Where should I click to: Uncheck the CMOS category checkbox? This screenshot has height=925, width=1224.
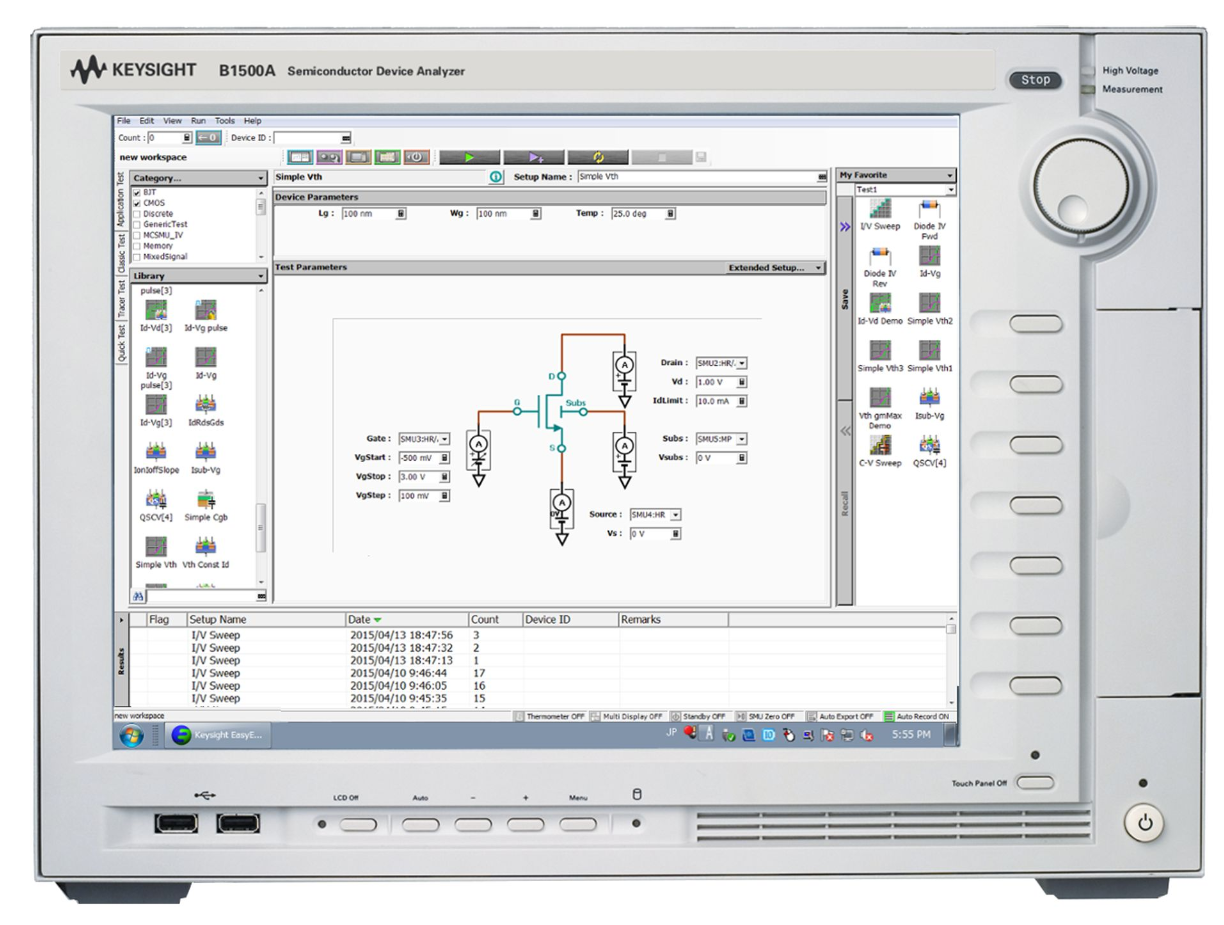click(x=137, y=203)
